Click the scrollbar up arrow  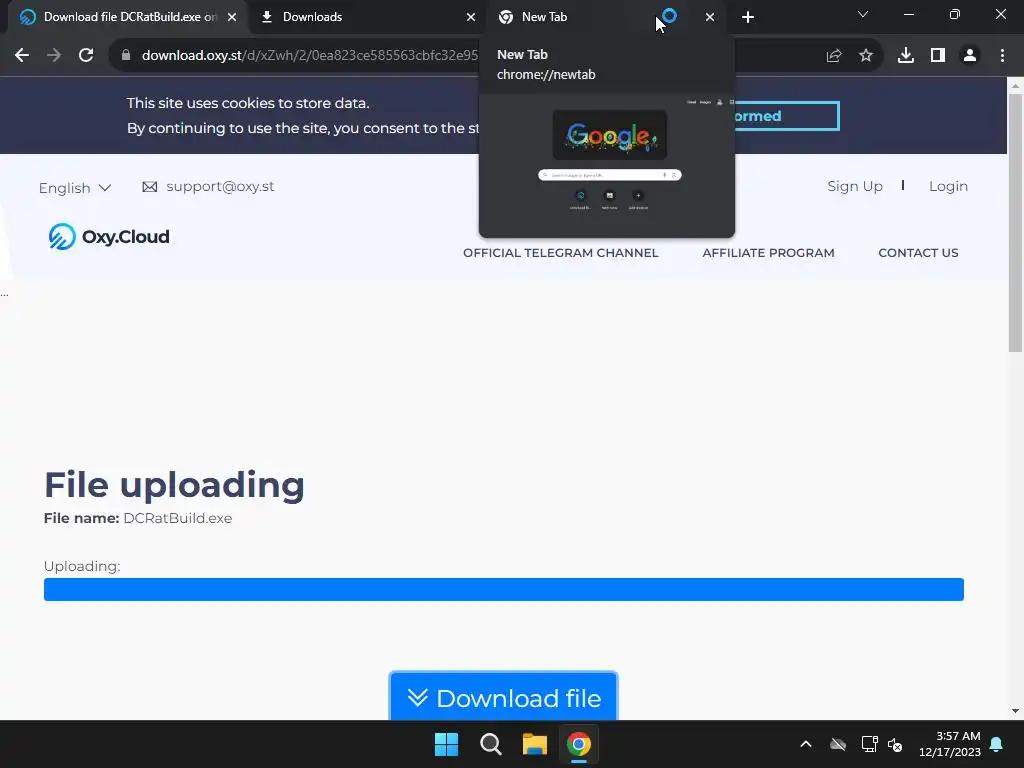click(1015, 86)
